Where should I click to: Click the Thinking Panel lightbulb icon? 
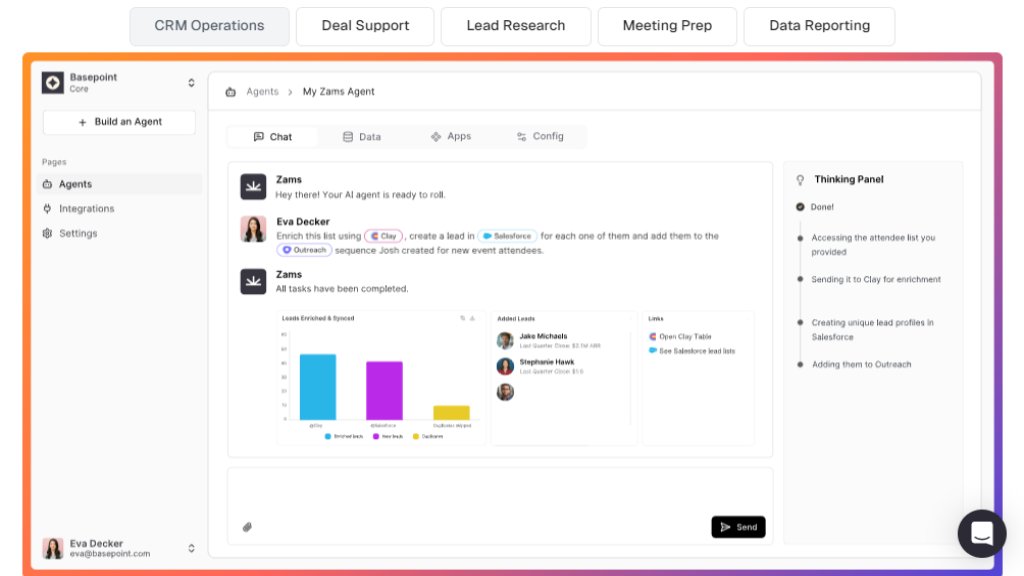800,180
